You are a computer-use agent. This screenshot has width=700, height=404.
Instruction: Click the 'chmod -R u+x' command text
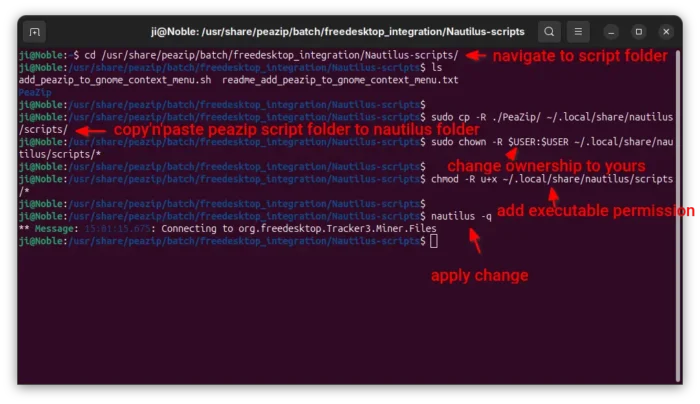(464, 179)
